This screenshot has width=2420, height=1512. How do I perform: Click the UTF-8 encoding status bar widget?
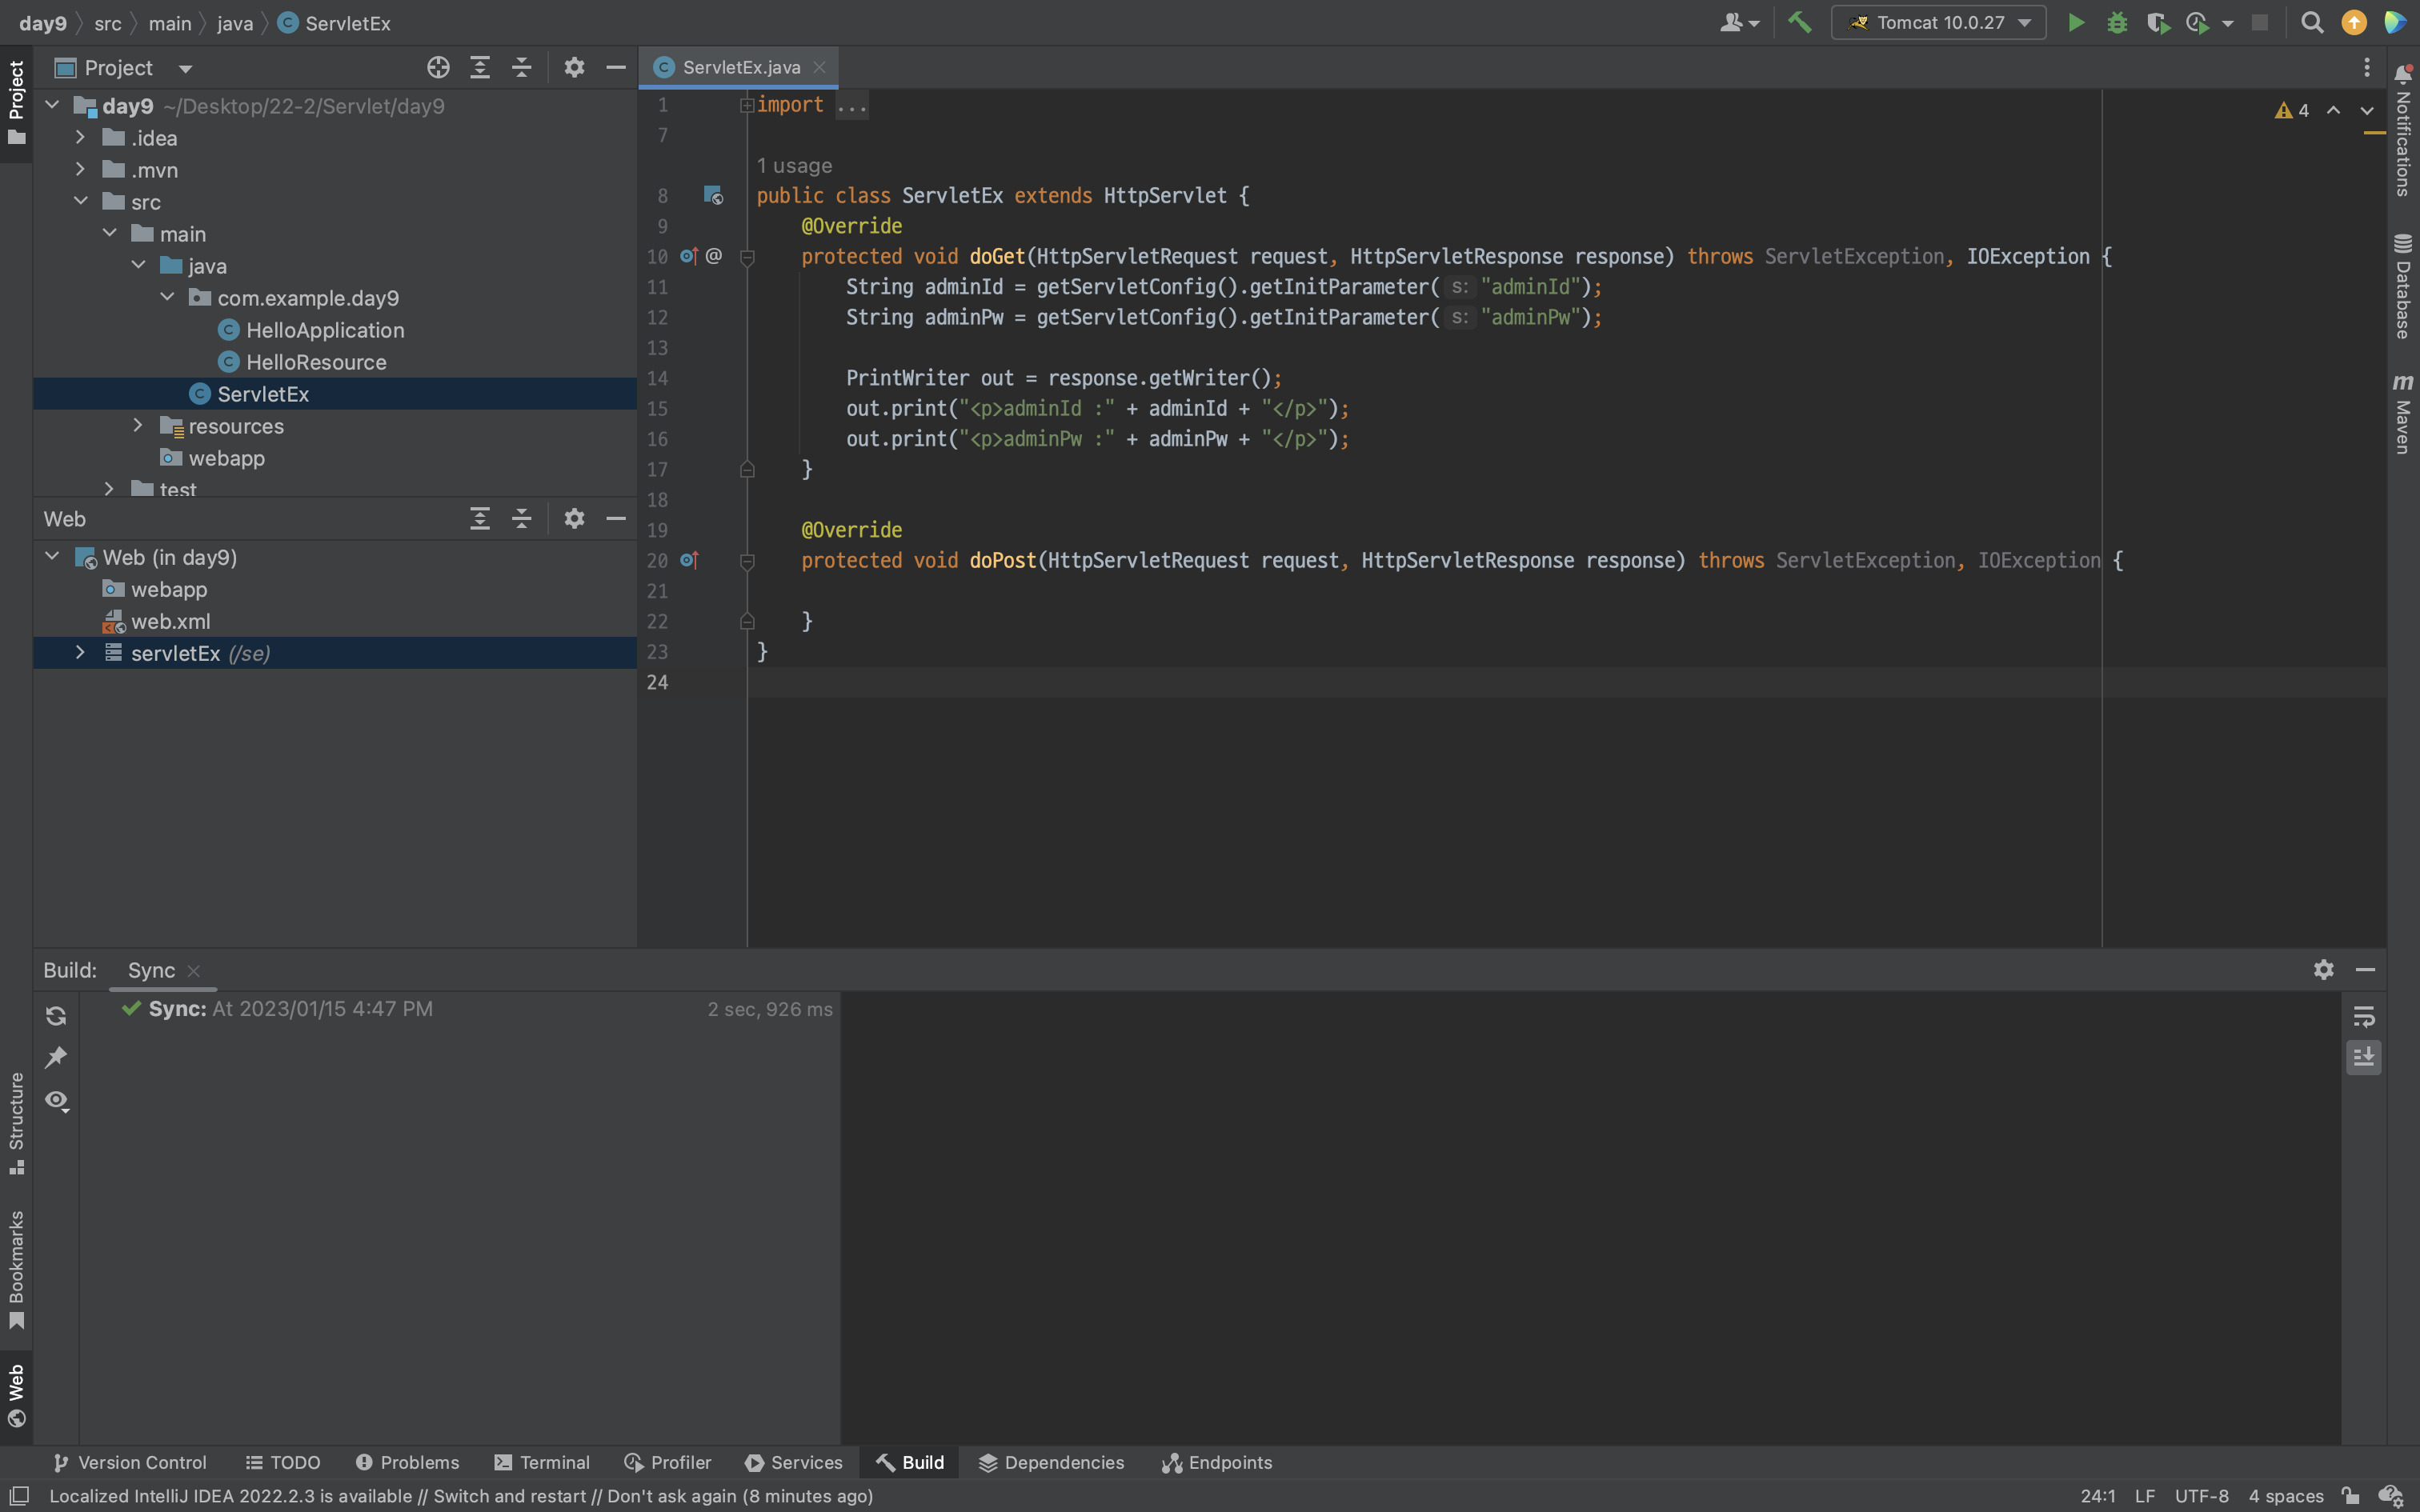2201,1496
